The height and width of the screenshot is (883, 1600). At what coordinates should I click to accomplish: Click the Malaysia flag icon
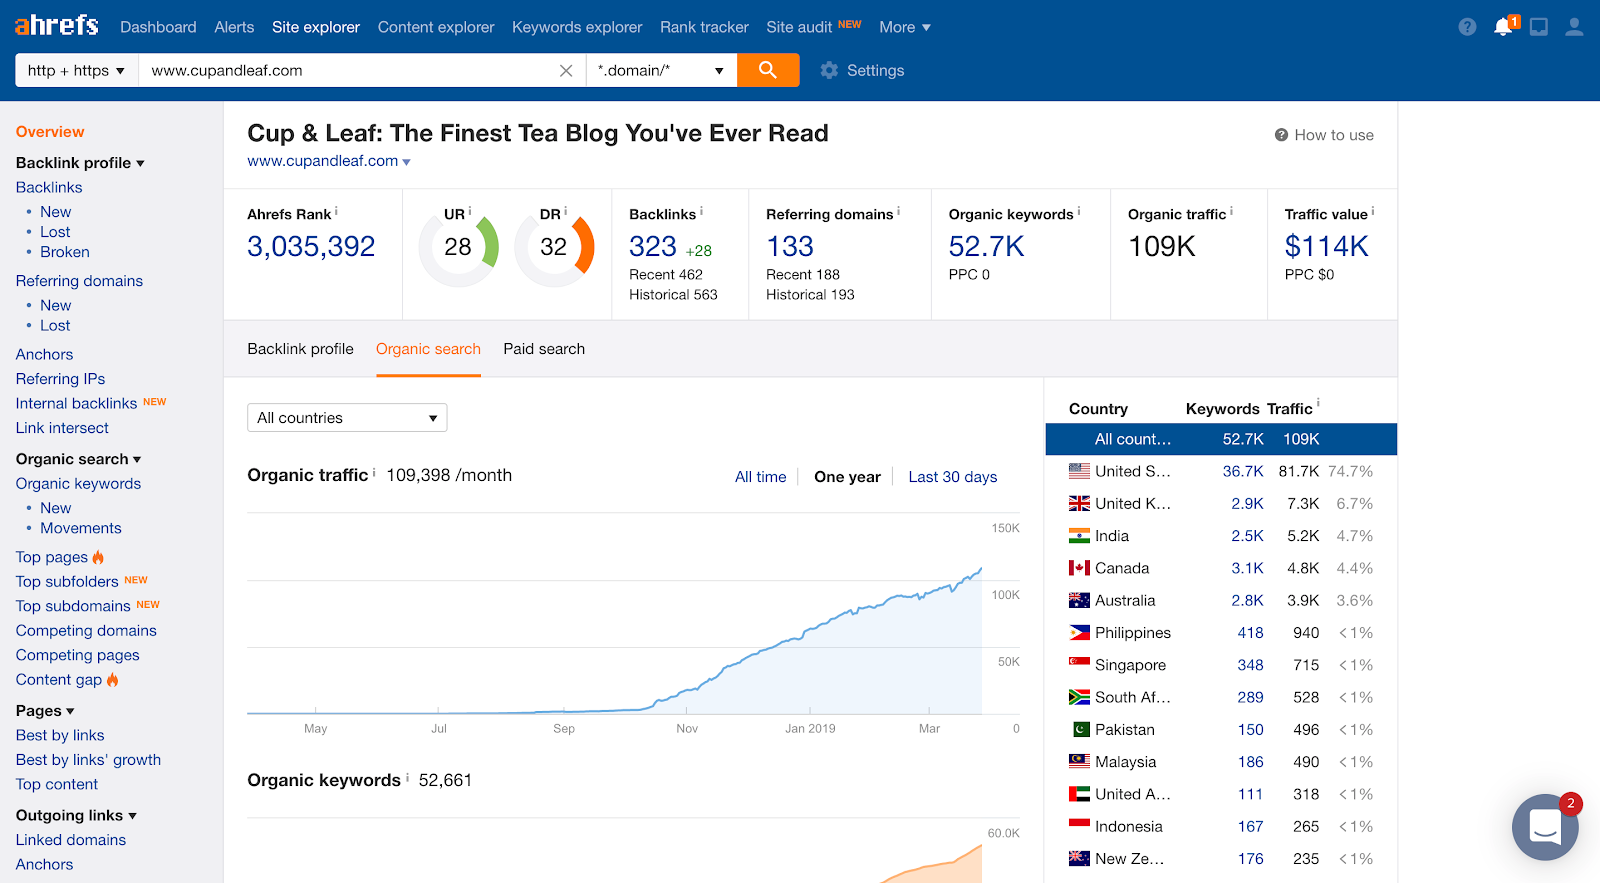tap(1079, 762)
